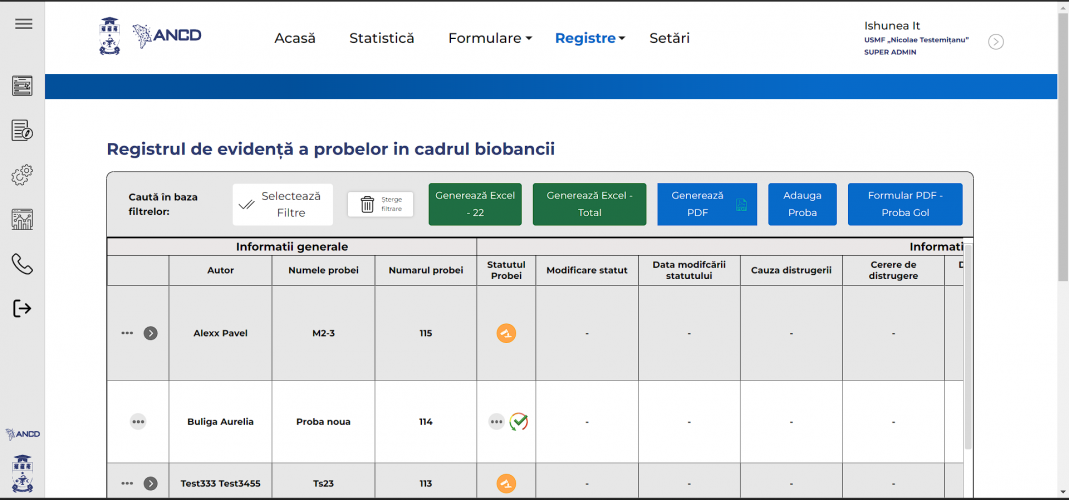The image size is (1069, 500).
Task: Open the forms list sidebar icon
Action: 22,86
